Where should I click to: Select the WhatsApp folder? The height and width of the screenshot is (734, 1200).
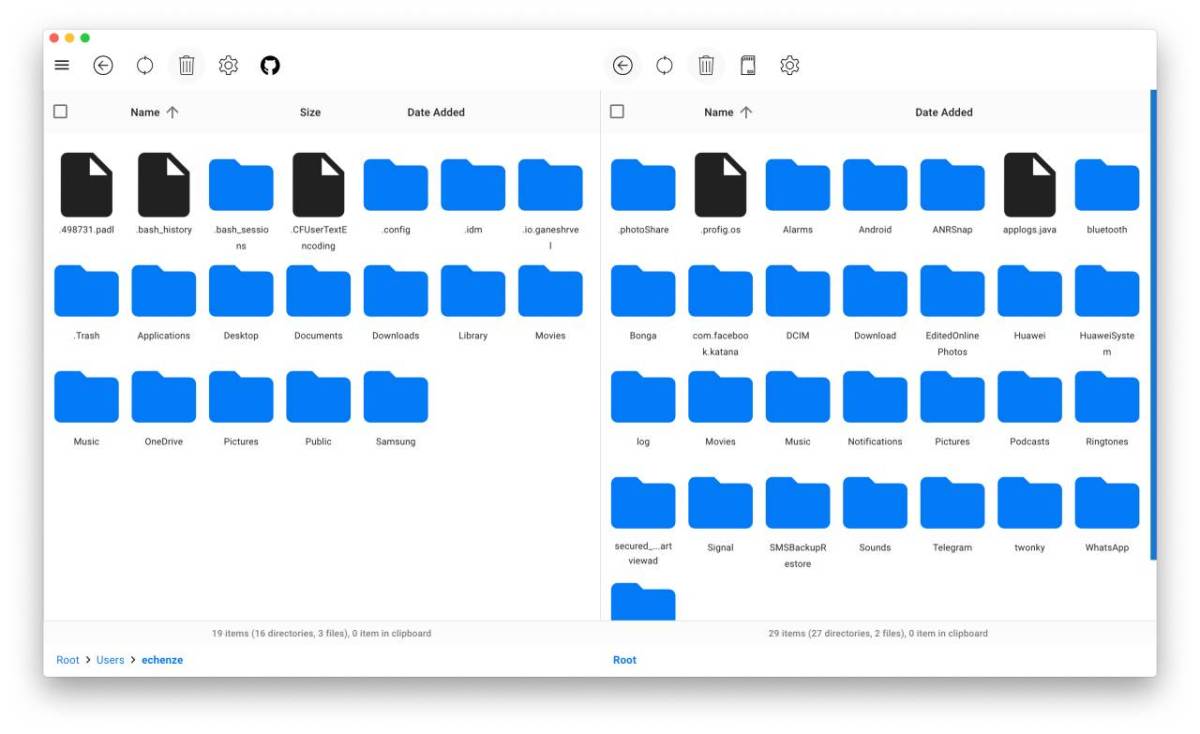[x=1107, y=513]
